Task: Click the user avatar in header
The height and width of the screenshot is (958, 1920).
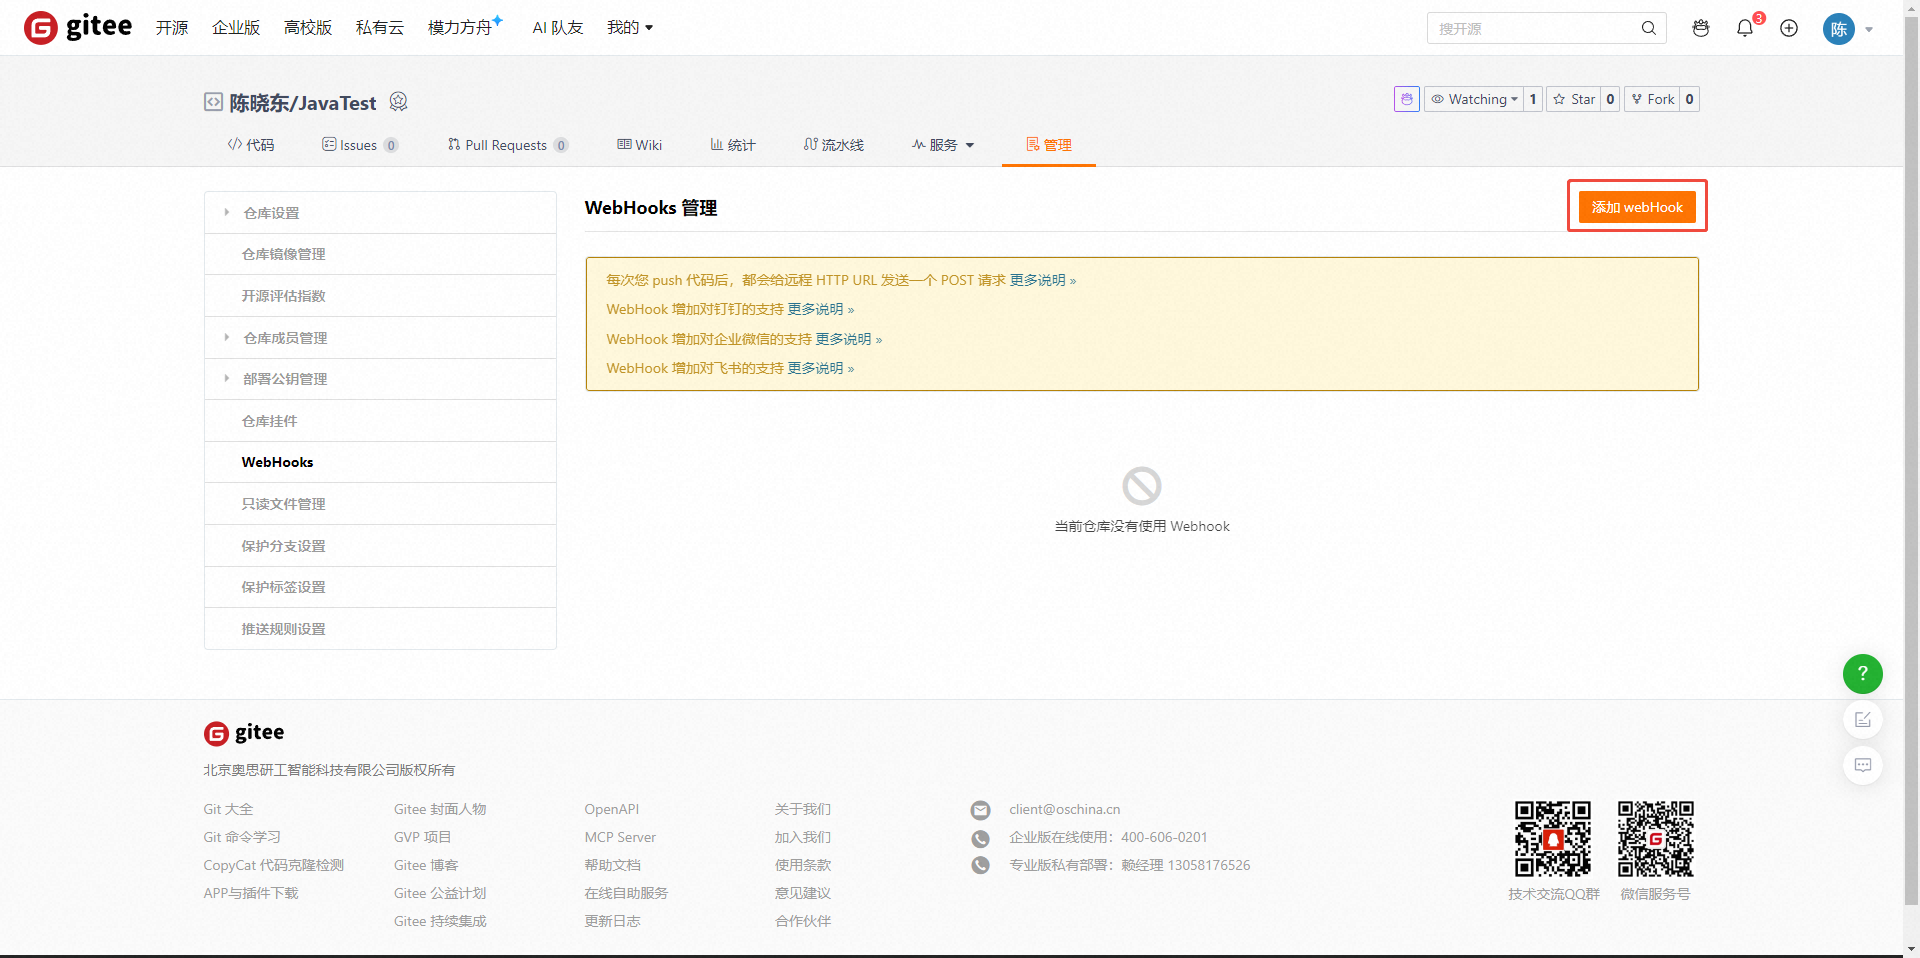Action: coord(1838,29)
